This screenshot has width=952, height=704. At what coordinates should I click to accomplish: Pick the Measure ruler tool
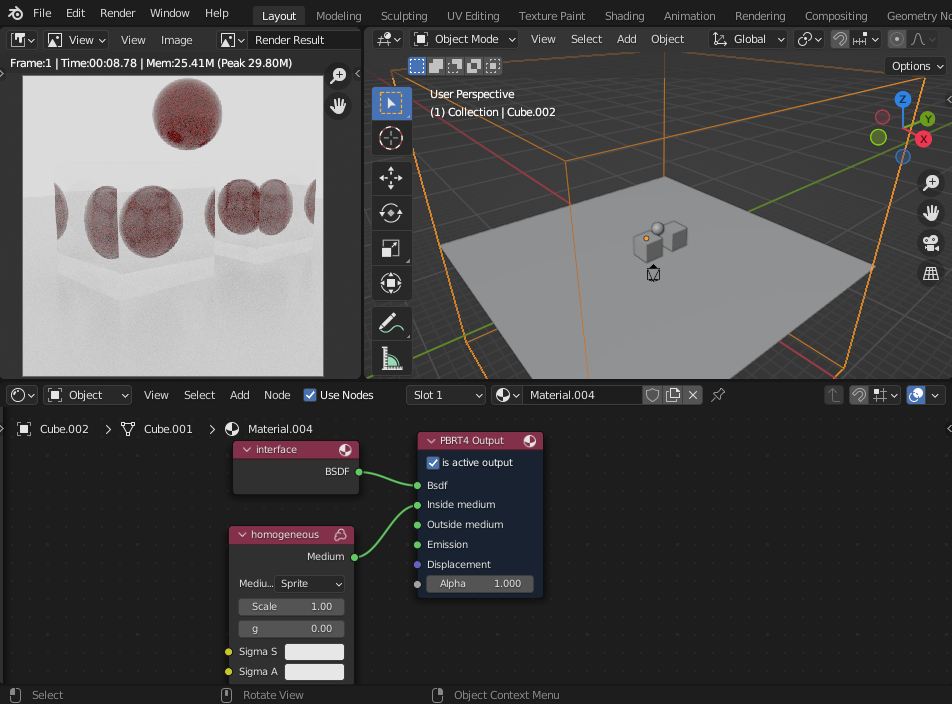tap(391, 357)
